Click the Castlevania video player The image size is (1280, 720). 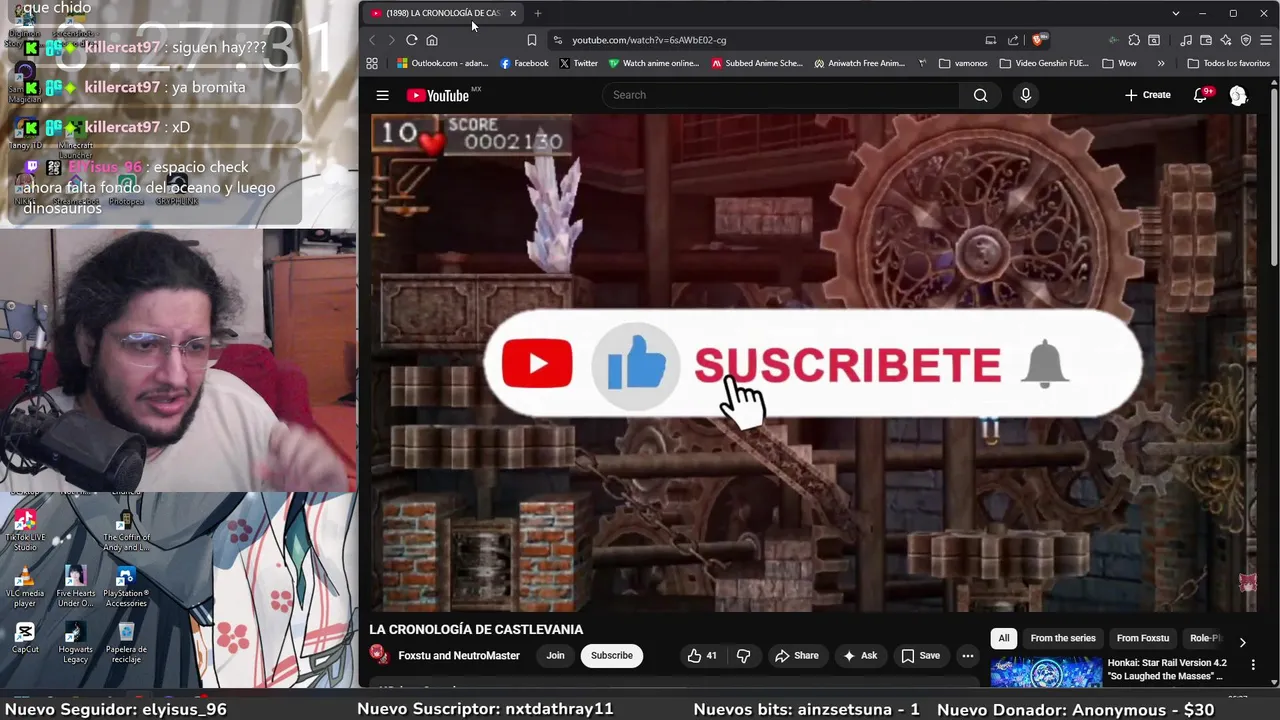tap(813, 362)
